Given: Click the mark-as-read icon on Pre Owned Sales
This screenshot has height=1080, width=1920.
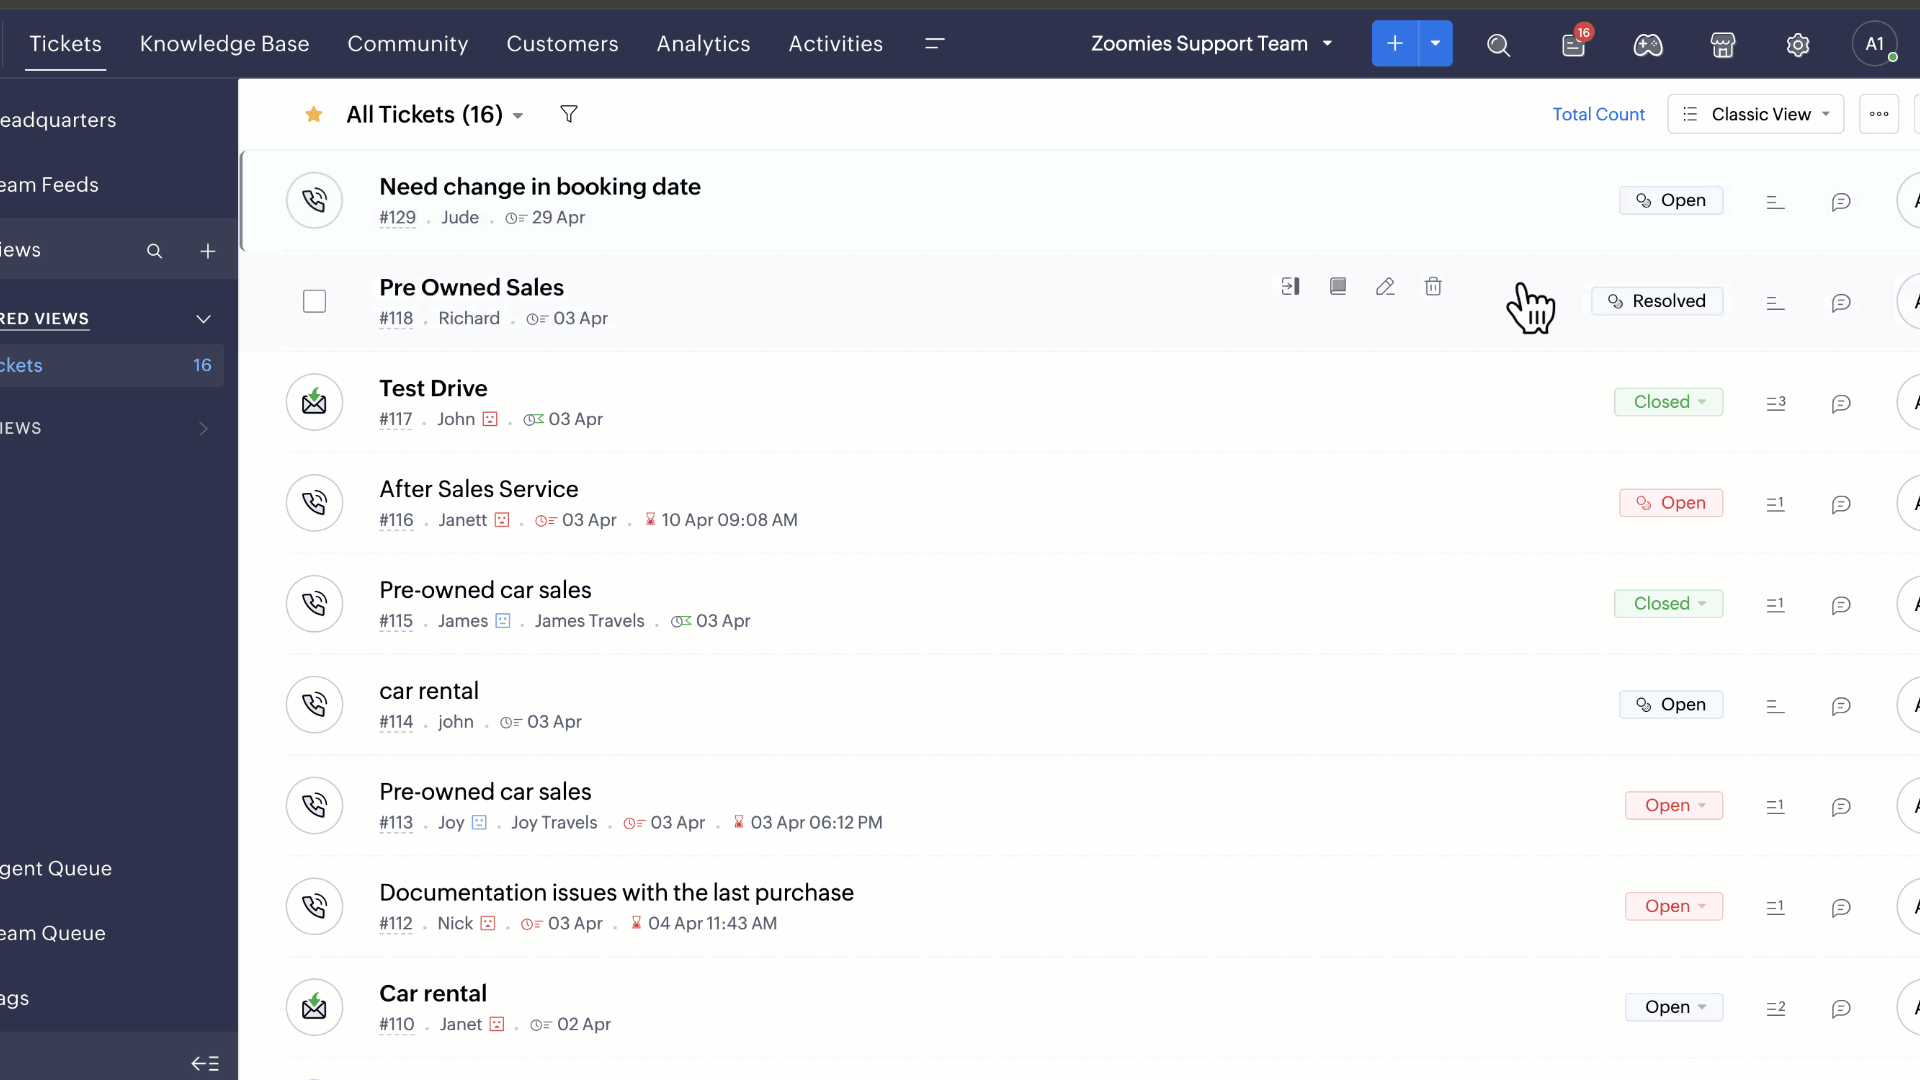Looking at the screenshot, I should click(x=1338, y=287).
